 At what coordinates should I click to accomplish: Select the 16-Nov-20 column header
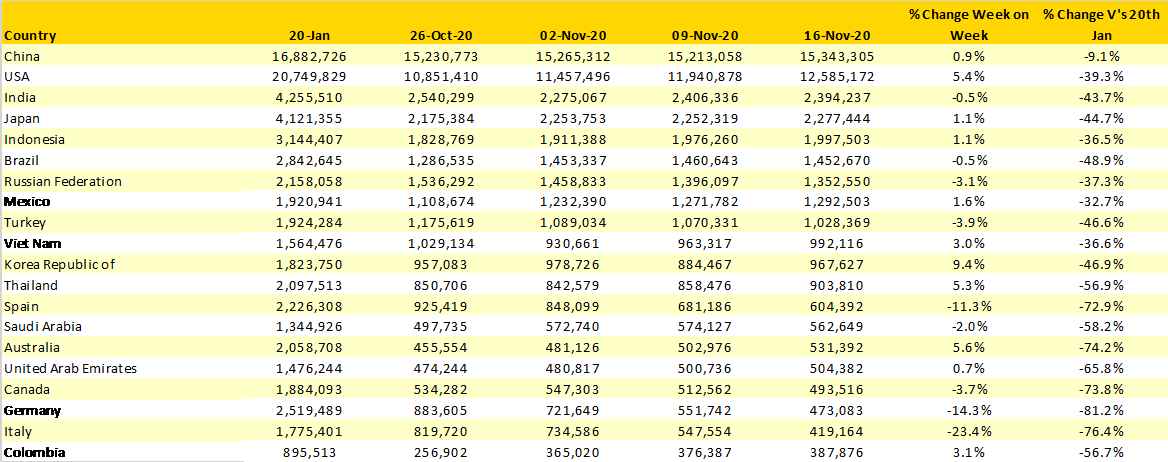point(838,36)
